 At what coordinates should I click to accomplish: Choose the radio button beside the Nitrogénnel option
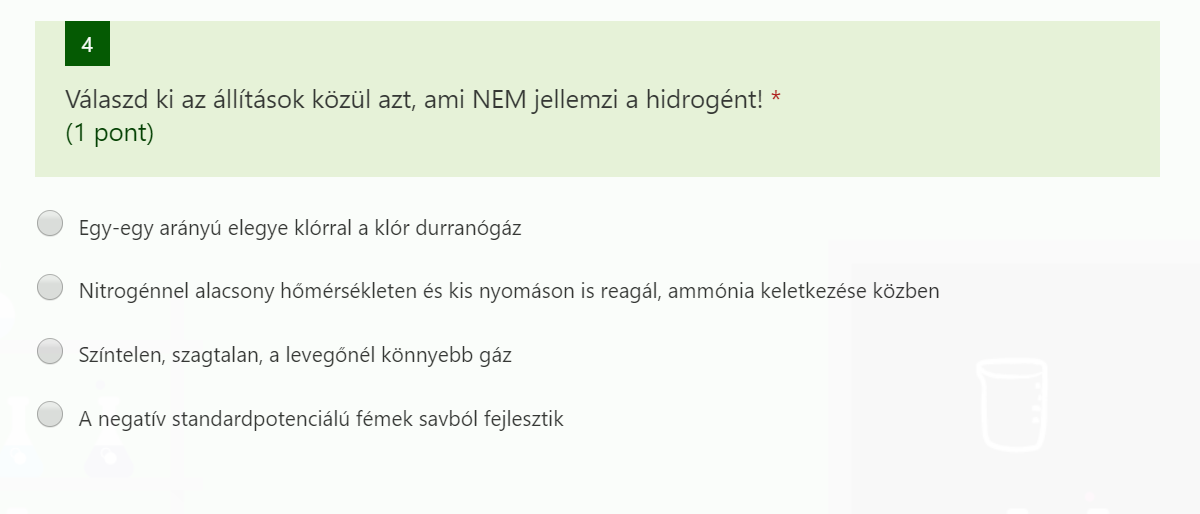tap(50, 289)
